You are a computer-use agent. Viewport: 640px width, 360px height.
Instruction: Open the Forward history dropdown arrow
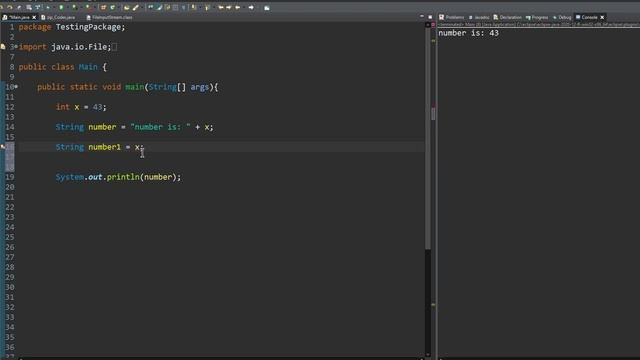pos(258,8)
